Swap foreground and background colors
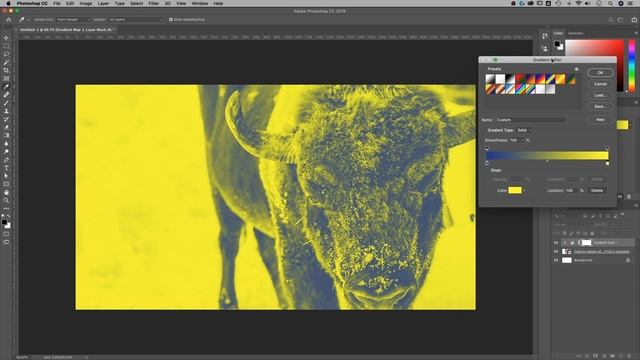This screenshot has width=640, height=360. coord(9,216)
